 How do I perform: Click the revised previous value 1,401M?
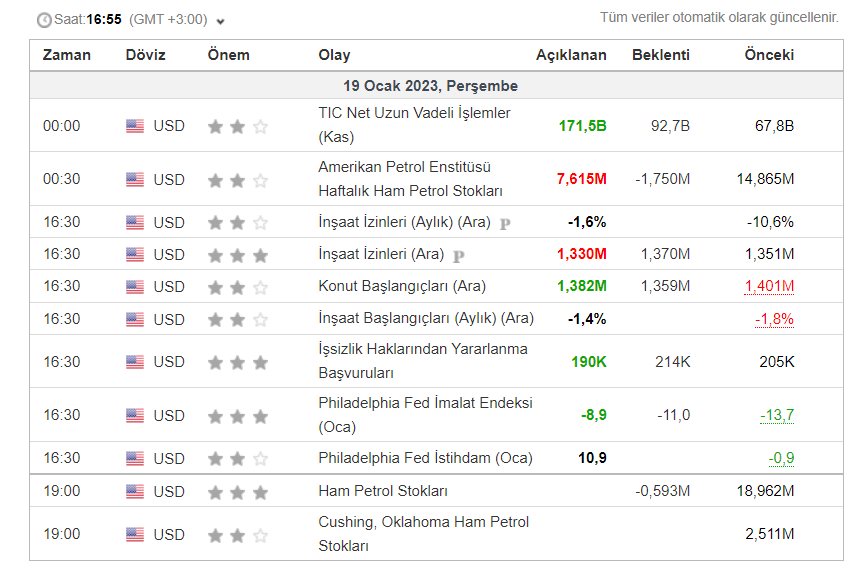point(769,286)
